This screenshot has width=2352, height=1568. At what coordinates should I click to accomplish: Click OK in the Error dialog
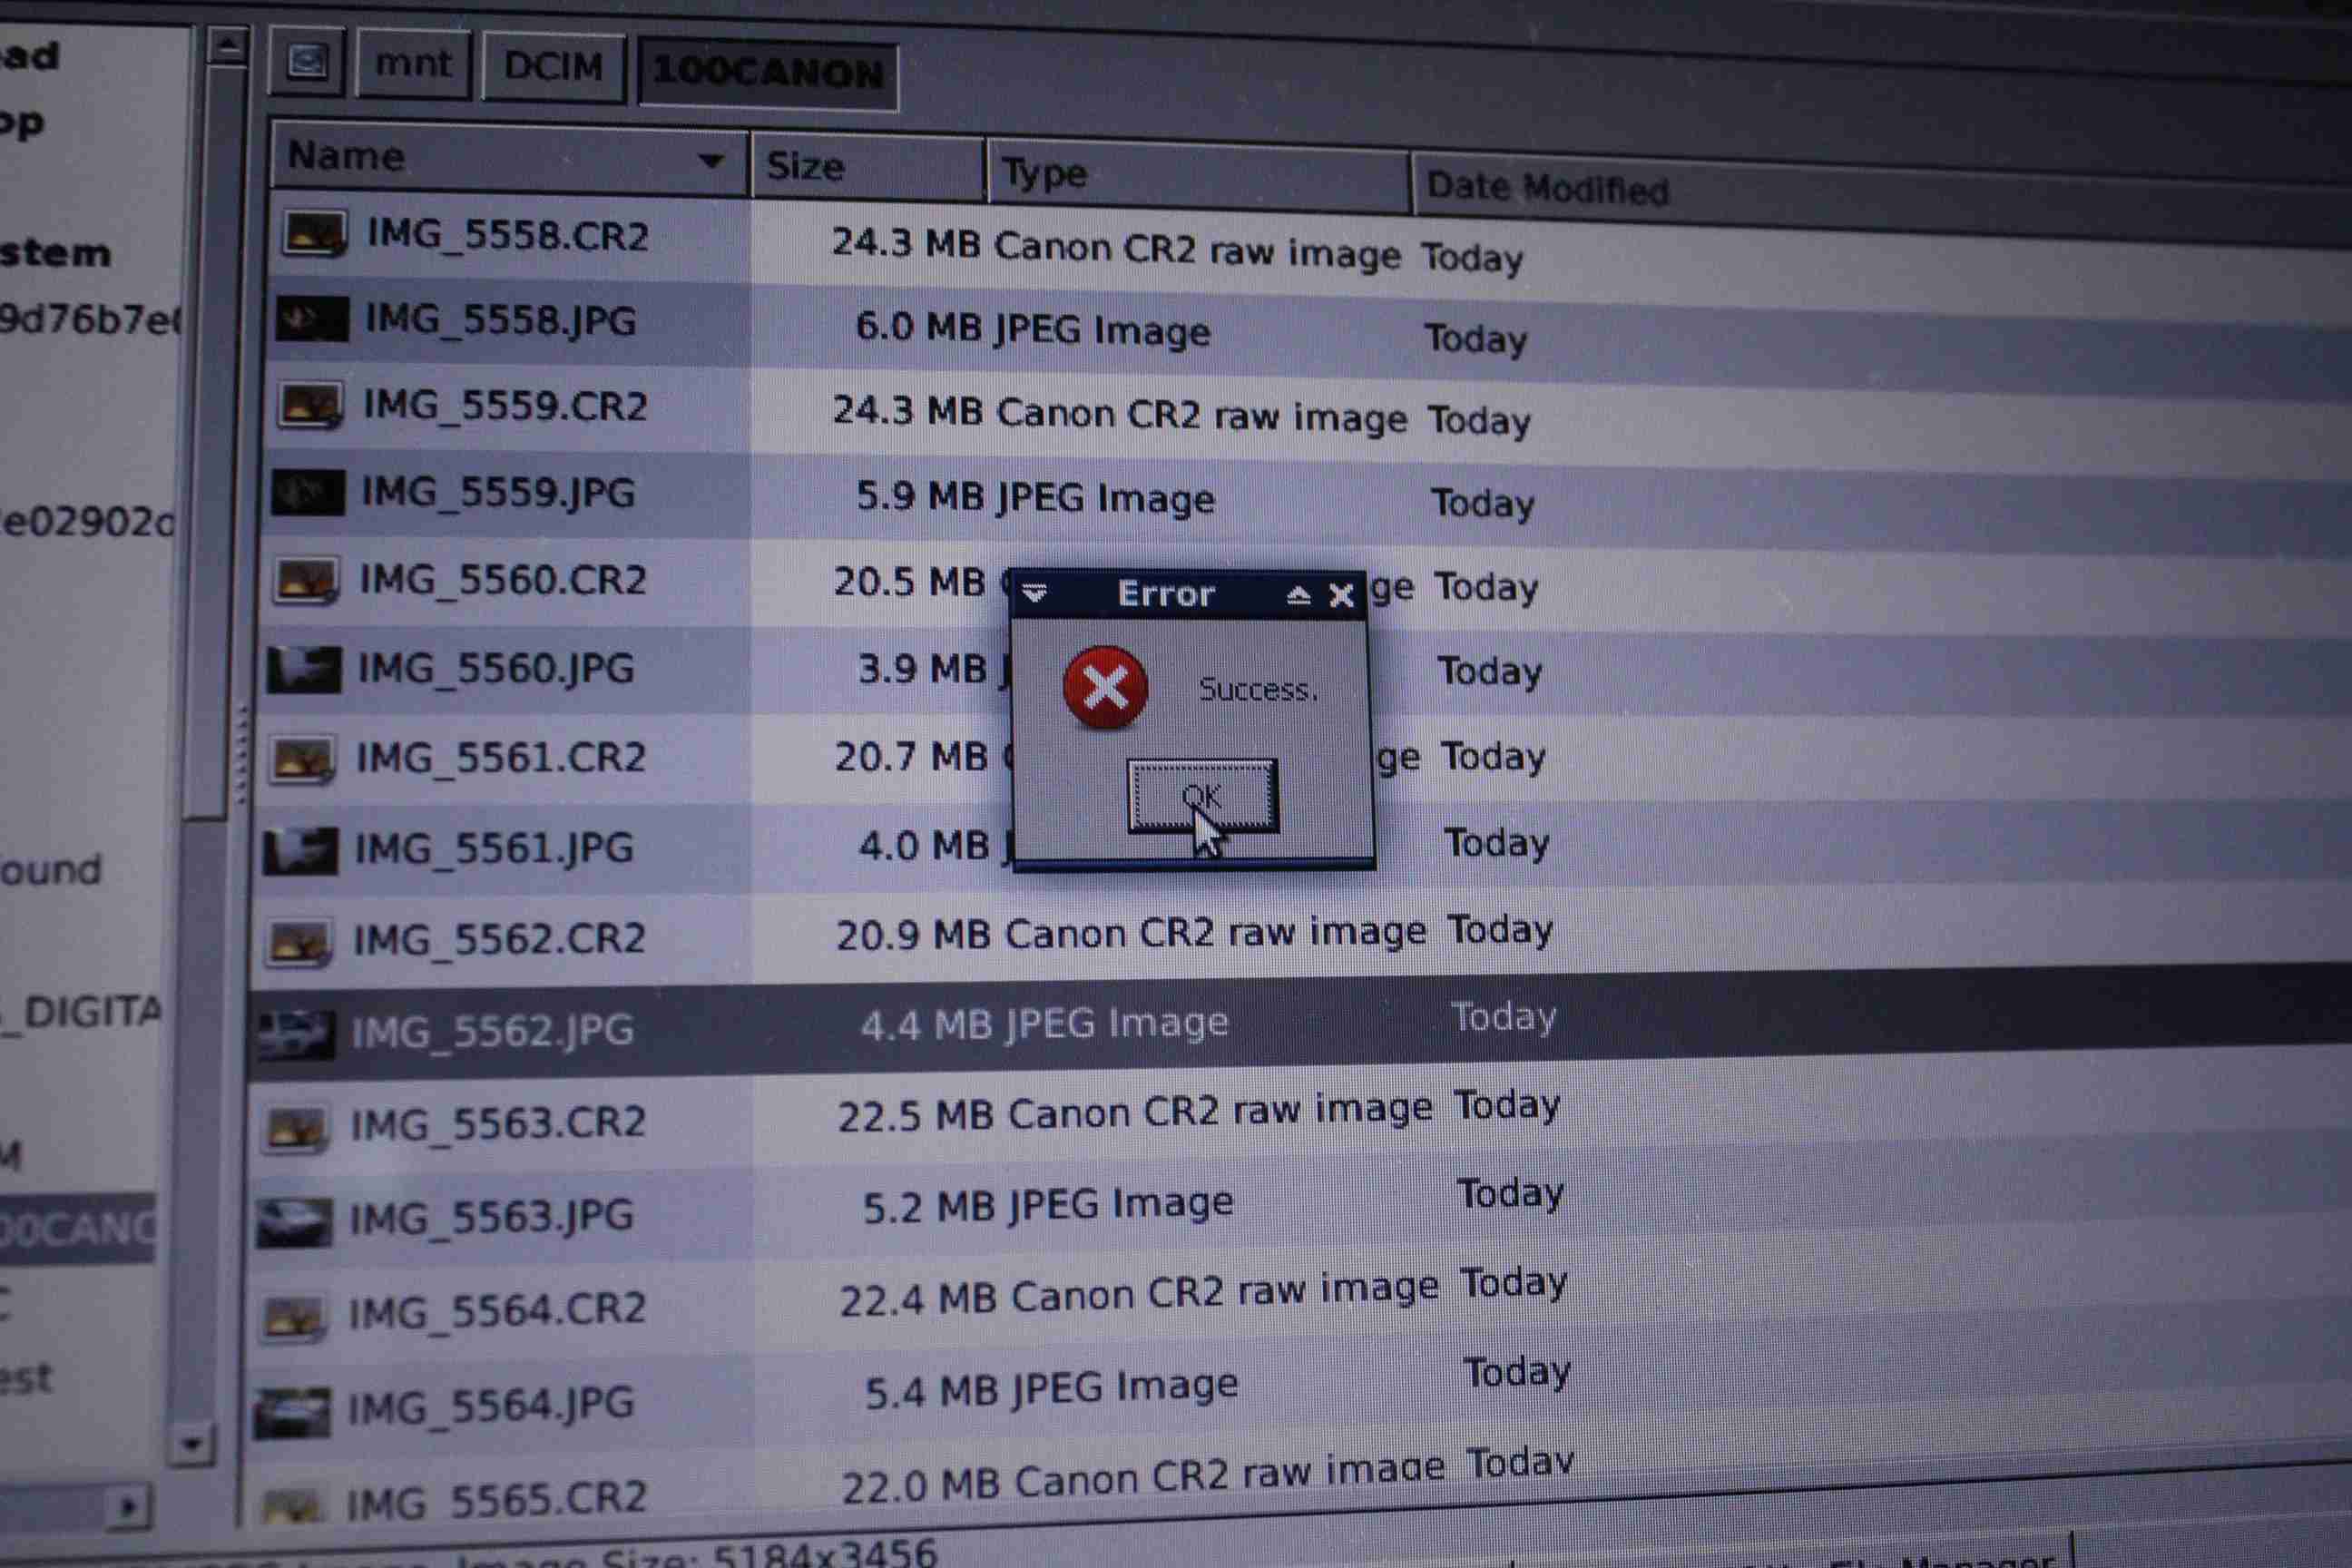pyautogui.click(x=1203, y=796)
